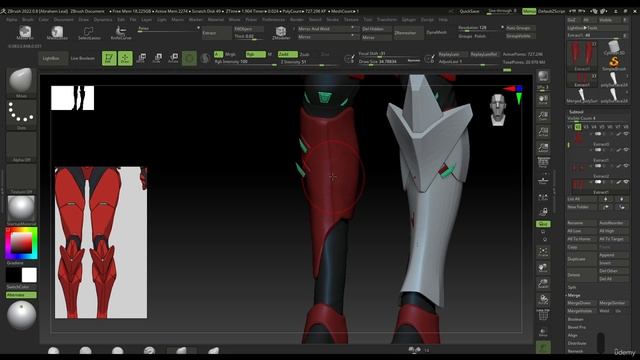Image resolution: width=640 pixels, height=360 pixels.
Task: Click the DynaMesh button
Action: [436, 32]
